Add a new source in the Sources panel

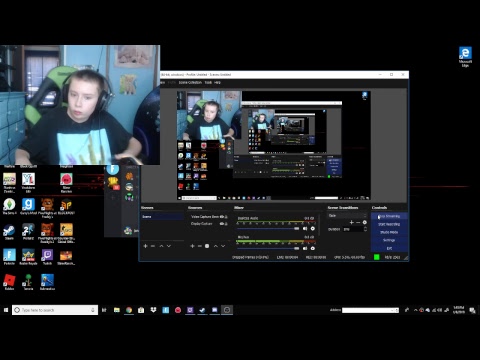pyautogui.click(x=192, y=246)
